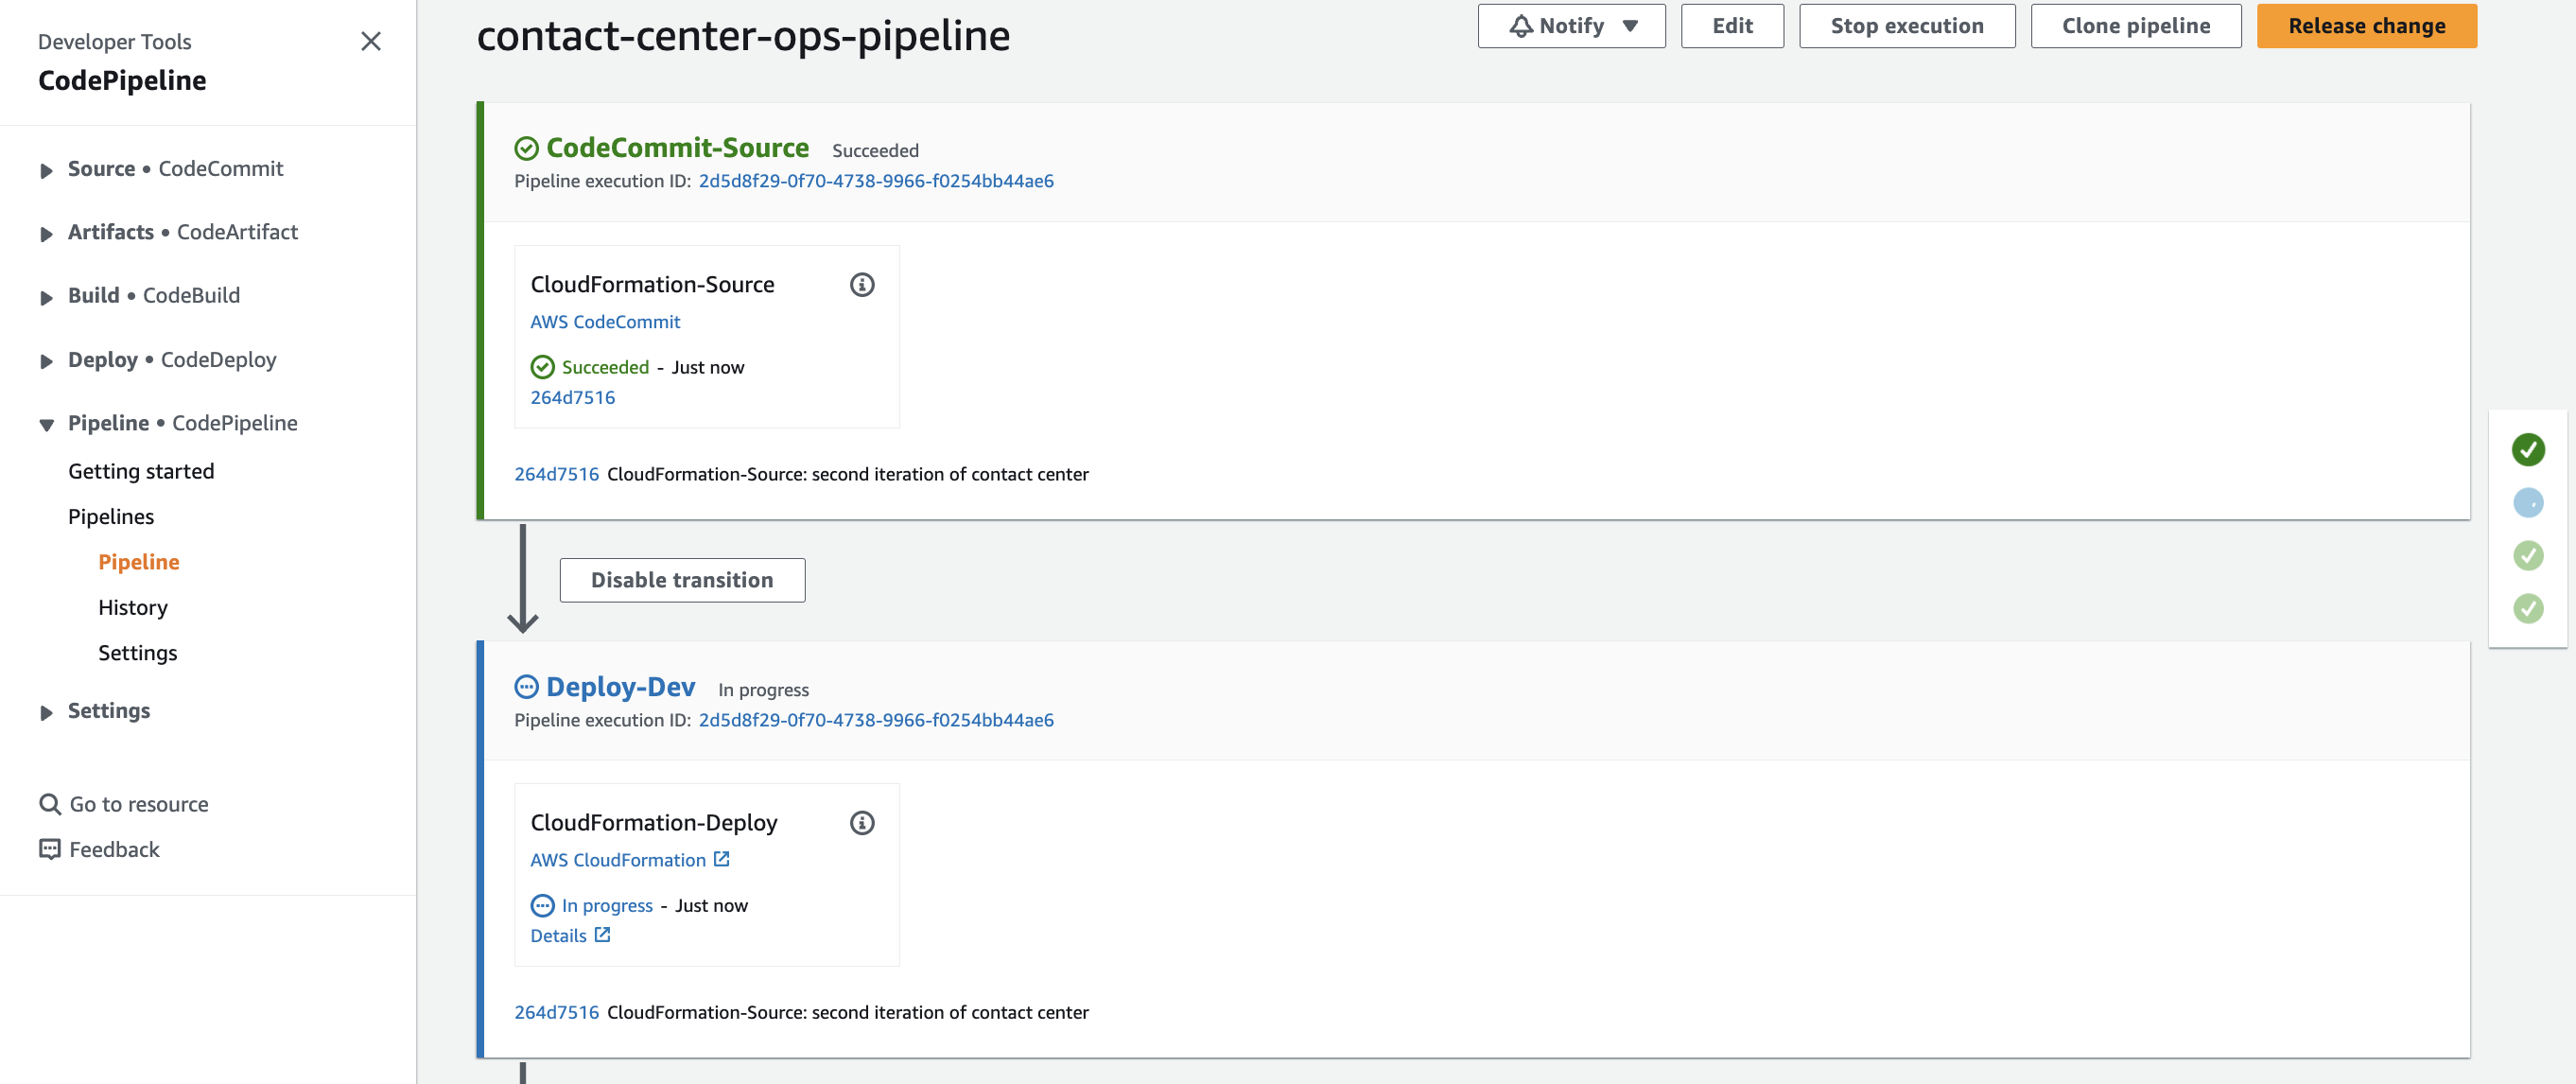The width and height of the screenshot is (2576, 1084).
Task: Jump to last stage via bottom checkmark indicator
Action: (2528, 608)
